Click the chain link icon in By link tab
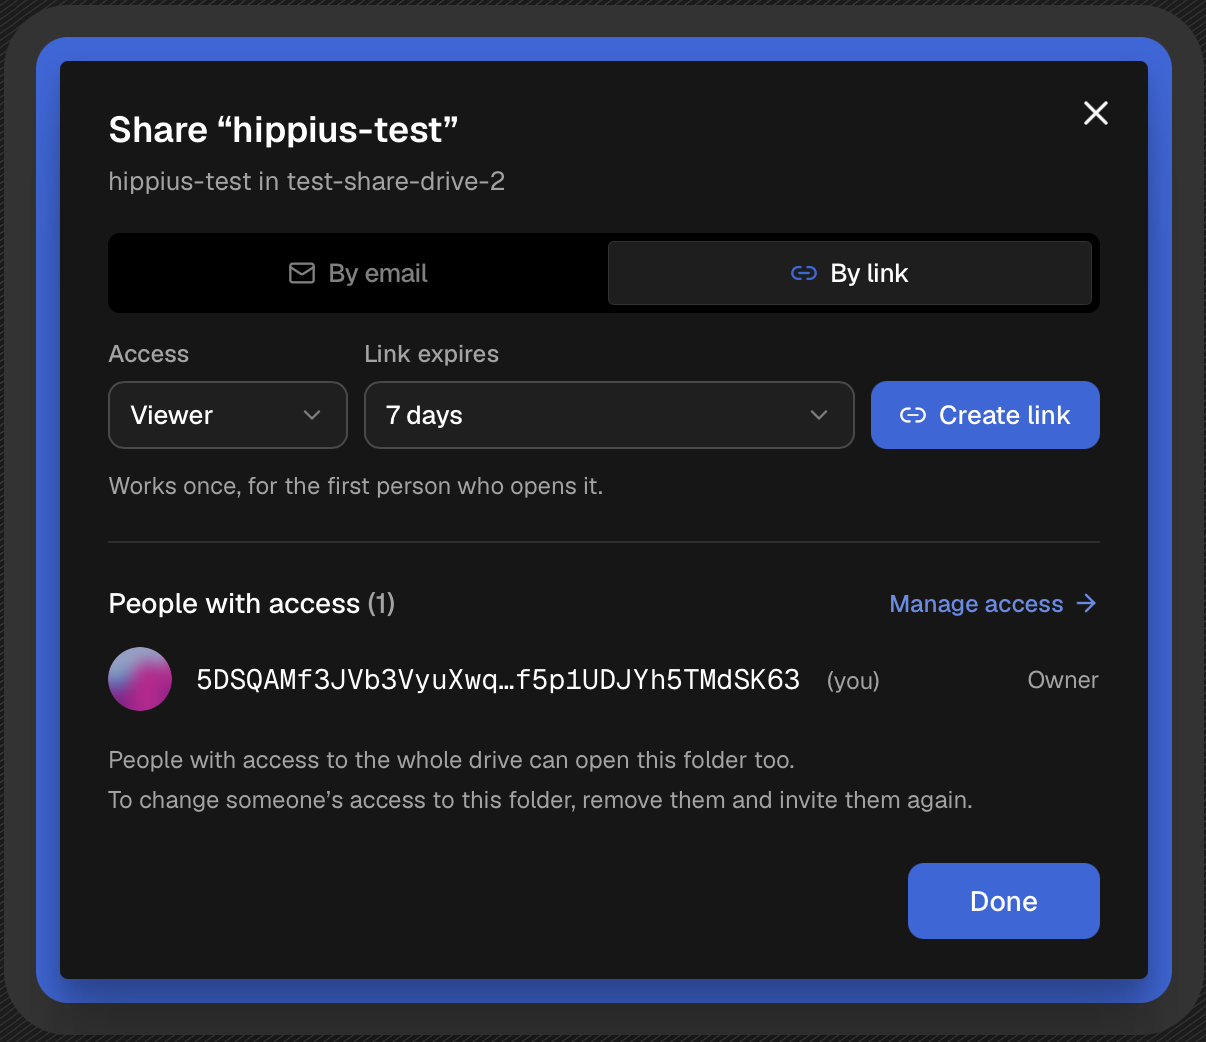 click(804, 273)
